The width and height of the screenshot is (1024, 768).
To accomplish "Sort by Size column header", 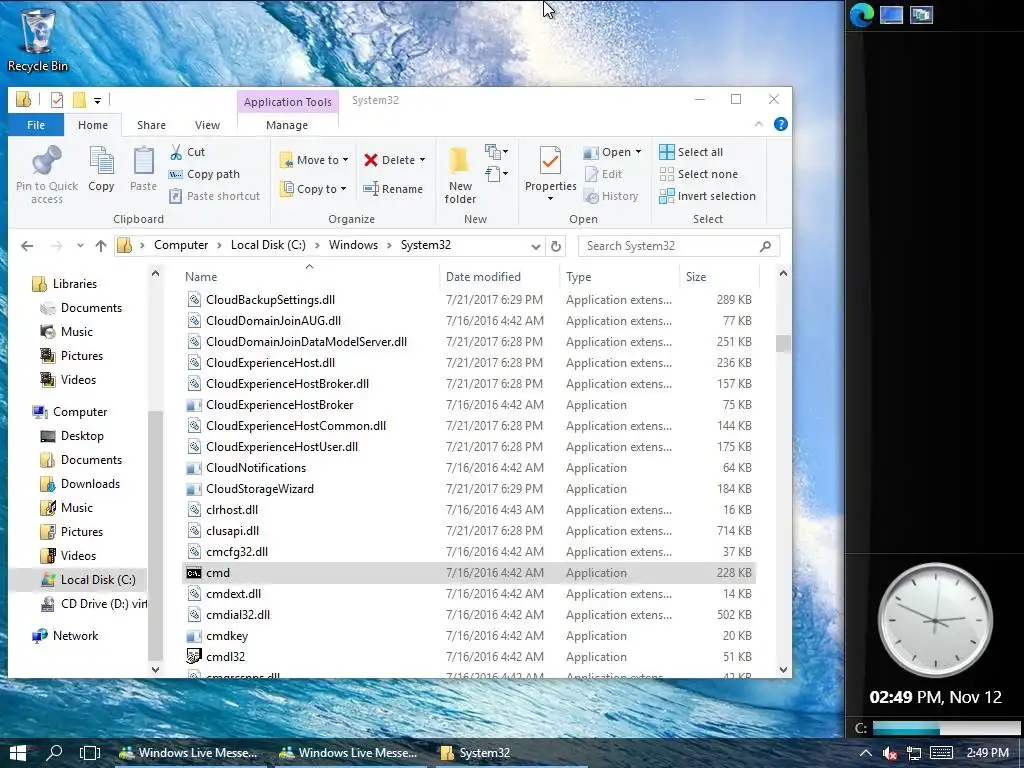I will point(718,277).
